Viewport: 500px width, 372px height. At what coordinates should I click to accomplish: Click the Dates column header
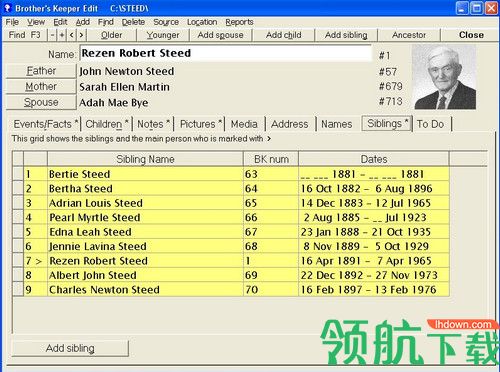pyautogui.click(x=374, y=159)
